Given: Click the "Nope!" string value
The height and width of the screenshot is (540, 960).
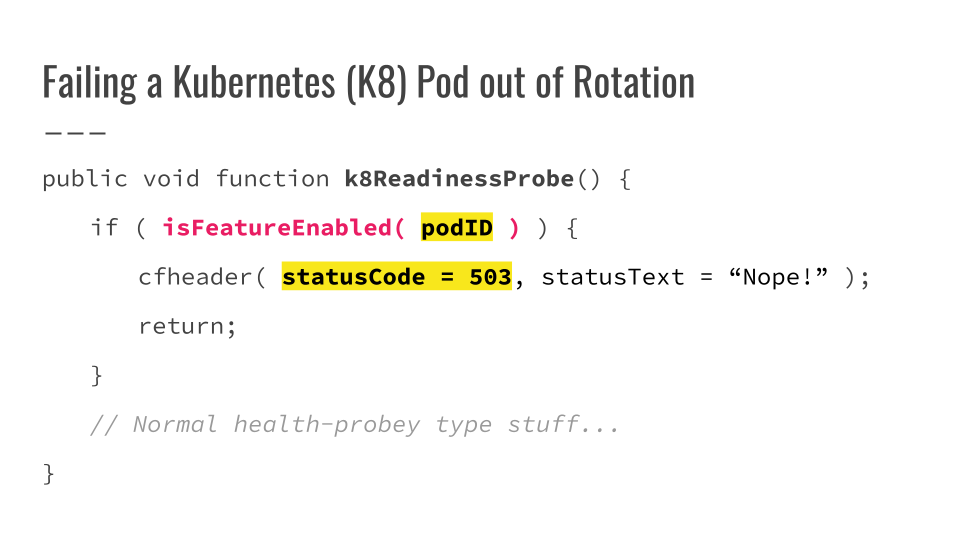Looking at the screenshot, I should [x=783, y=277].
